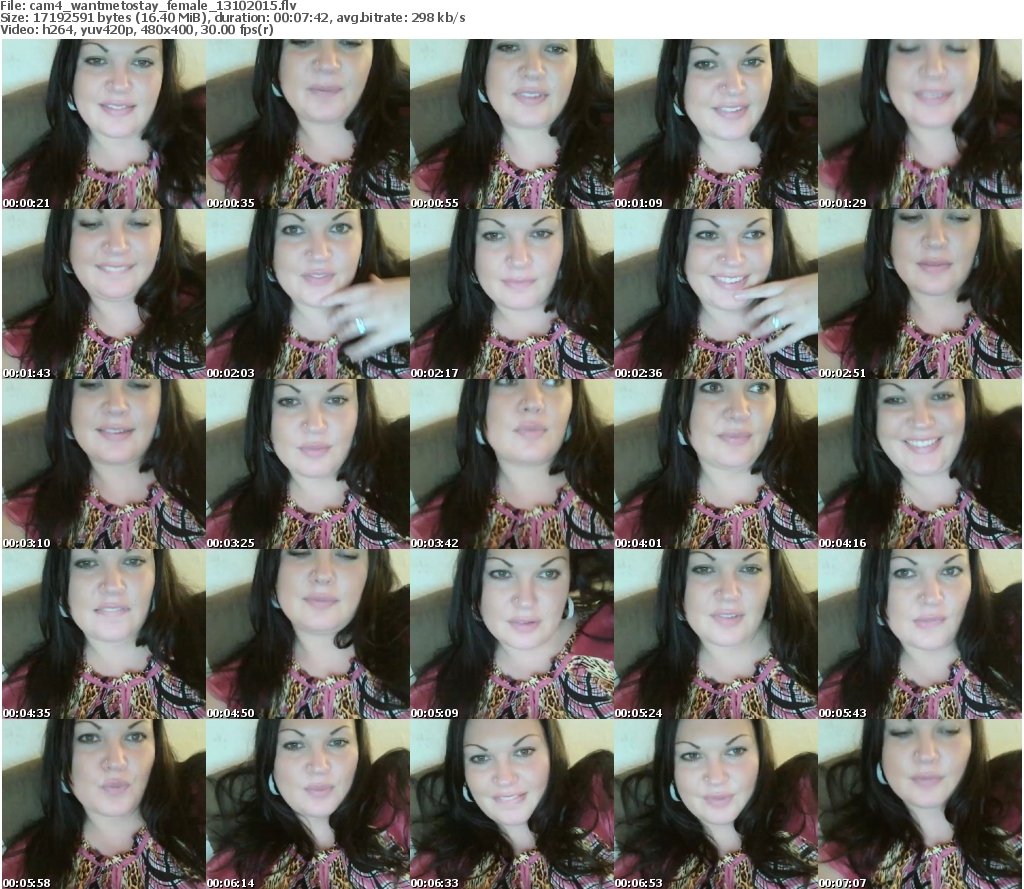Open the frame stamped 00:01:29
The height and width of the screenshot is (889, 1024).
pyautogui.click(x=920, y=124)
